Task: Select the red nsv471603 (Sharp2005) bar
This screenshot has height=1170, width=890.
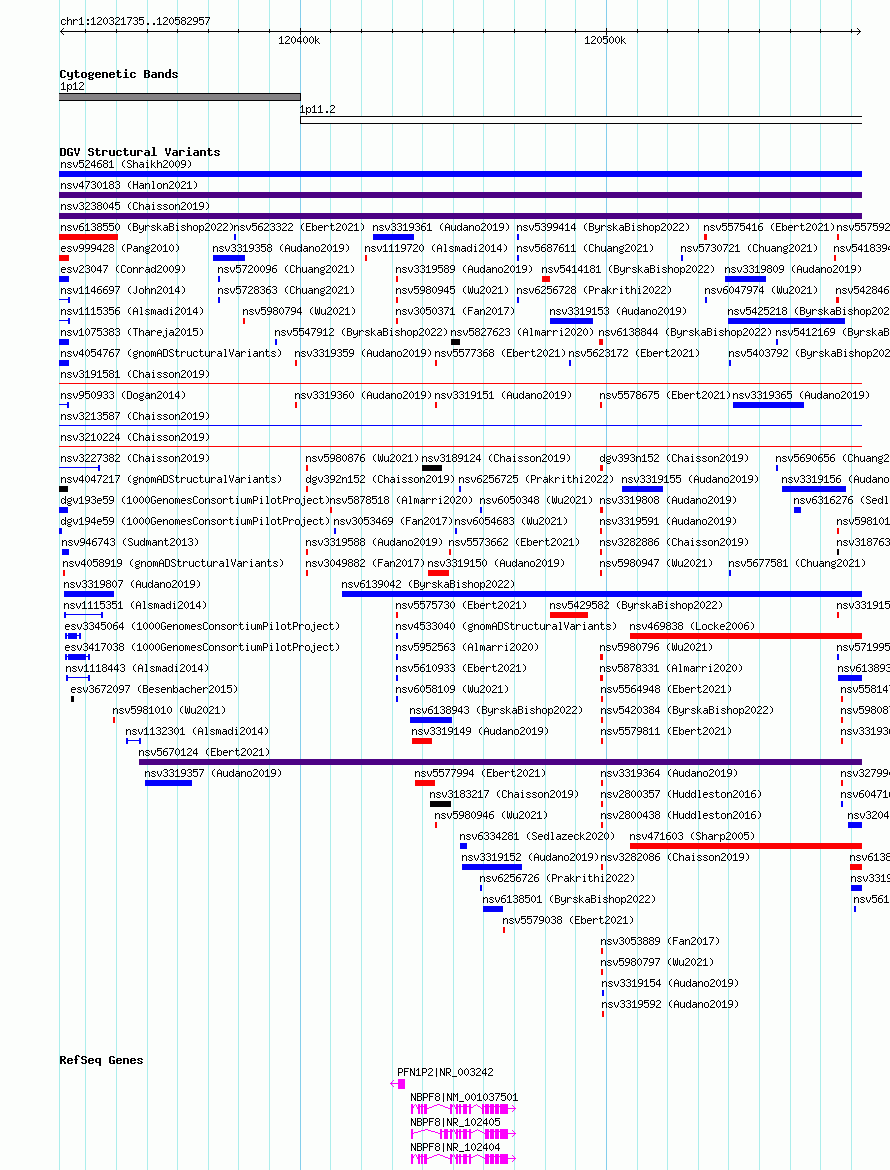Action: pos(745,846)
